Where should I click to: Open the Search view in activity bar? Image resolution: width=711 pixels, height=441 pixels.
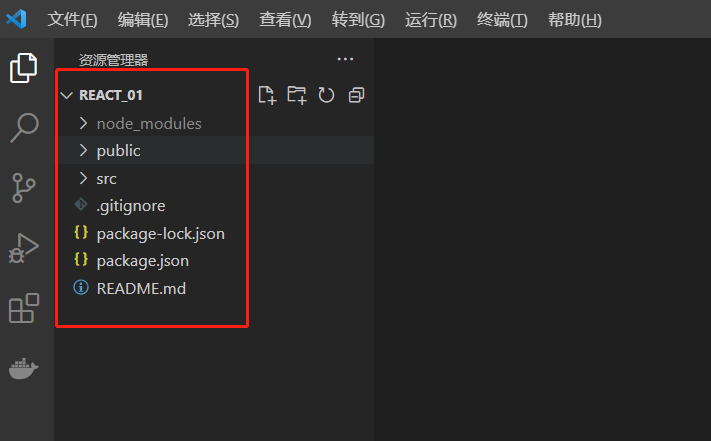(24, 127)
